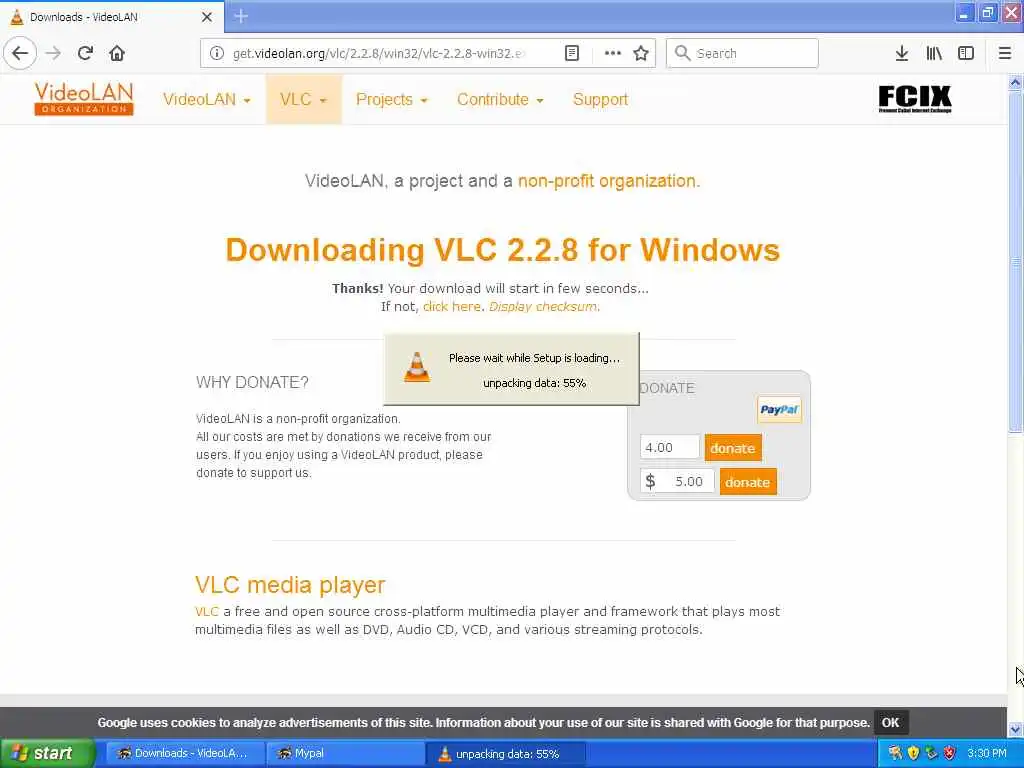Expand the VLC navigation dropdown
The width and height of the screenshot is (1024, 768).
point(303,99)
